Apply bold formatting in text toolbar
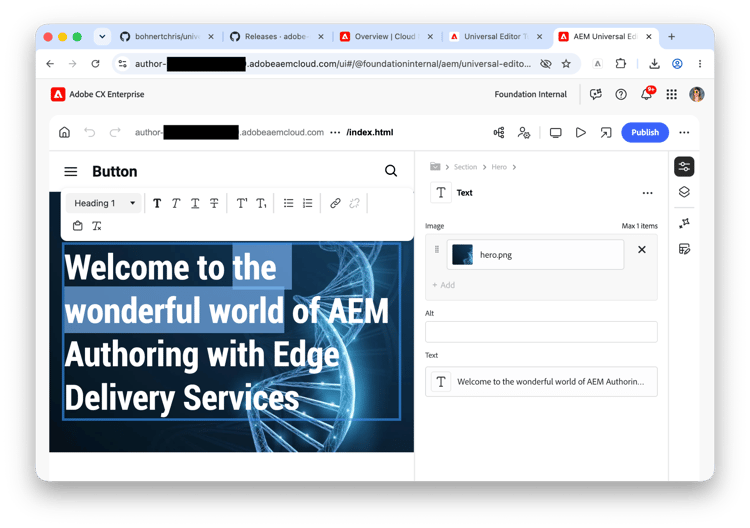 coord(157,203)
